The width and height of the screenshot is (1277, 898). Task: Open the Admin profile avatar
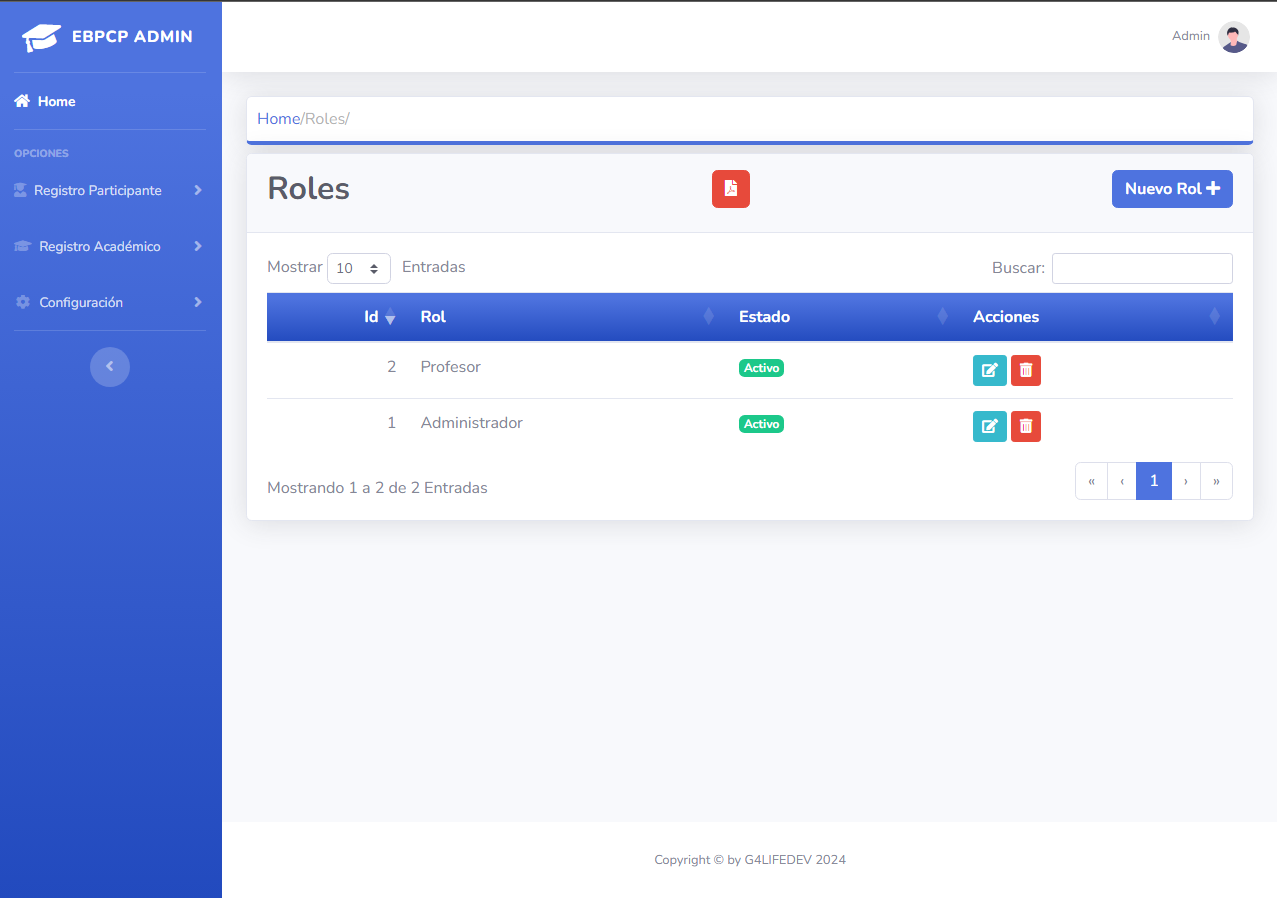tap(1233, 36)
